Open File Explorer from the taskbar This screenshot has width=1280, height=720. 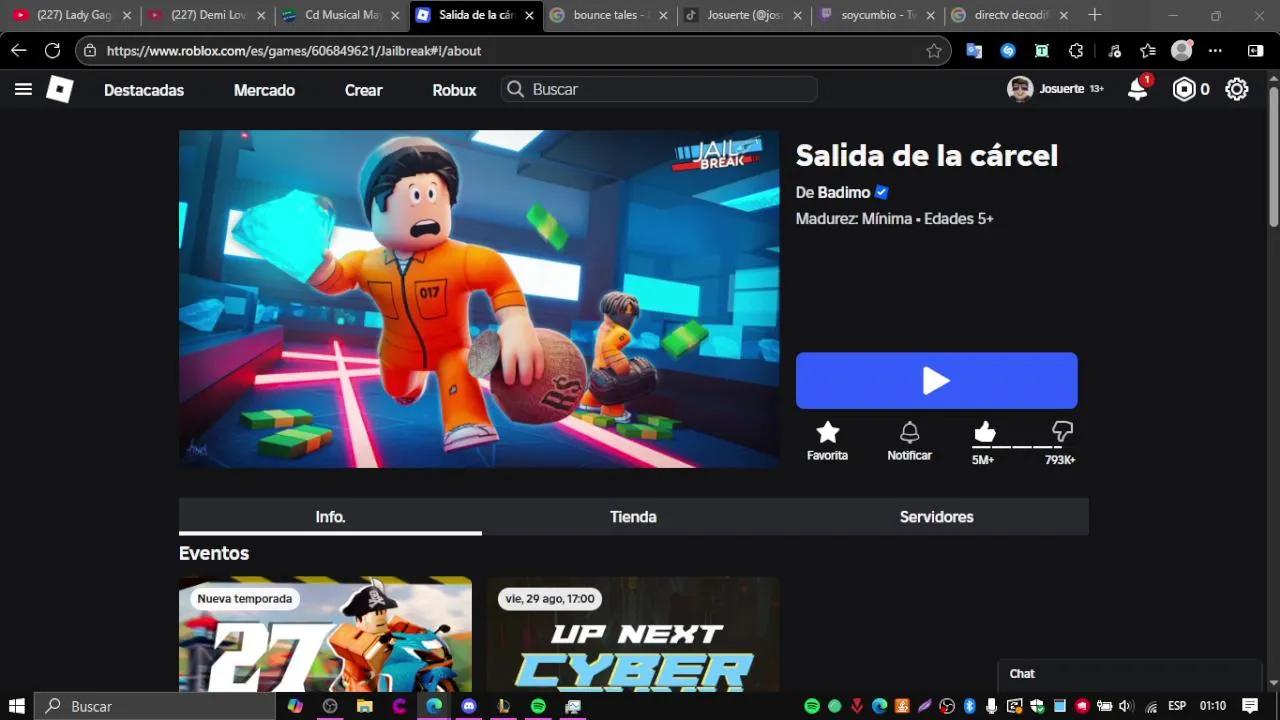point(365,706)
